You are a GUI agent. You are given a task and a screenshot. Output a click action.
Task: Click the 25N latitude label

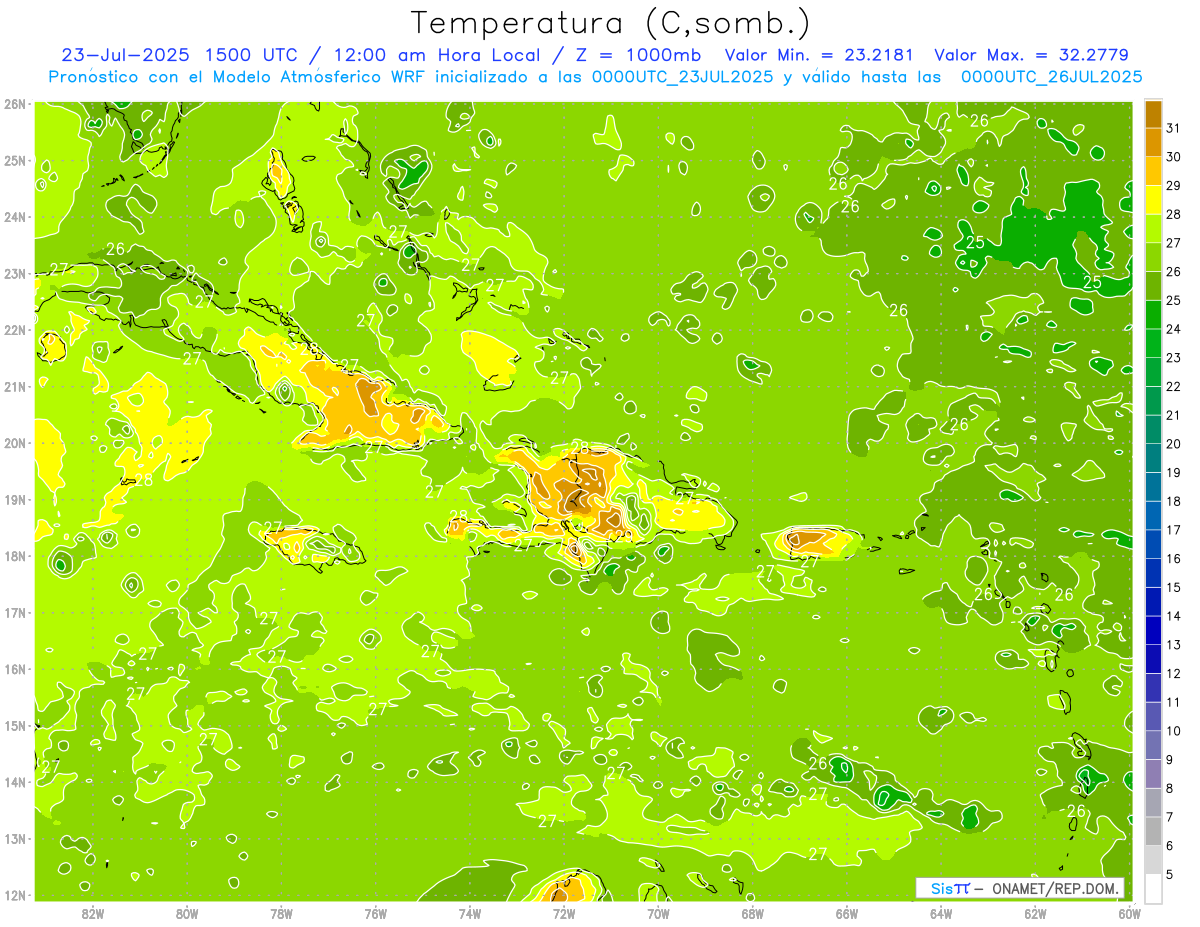coord(15,161)
